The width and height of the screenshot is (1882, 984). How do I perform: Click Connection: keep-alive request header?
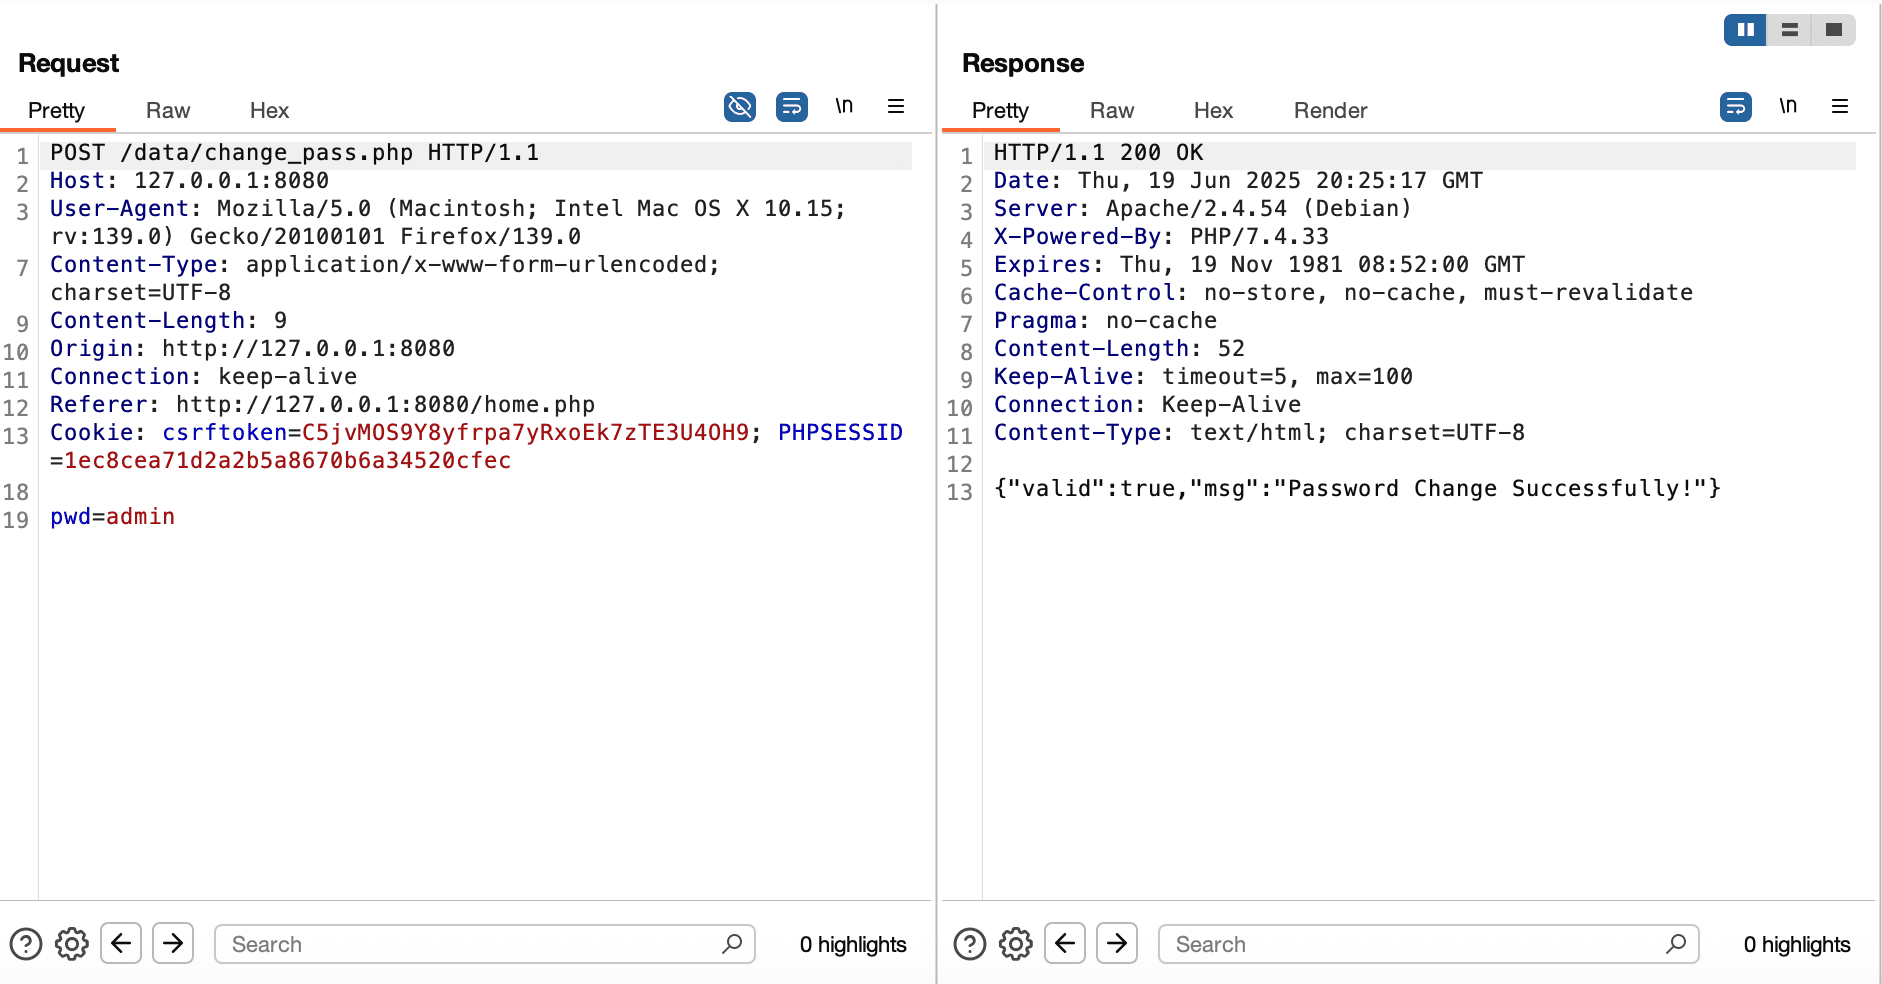[204, 377]
